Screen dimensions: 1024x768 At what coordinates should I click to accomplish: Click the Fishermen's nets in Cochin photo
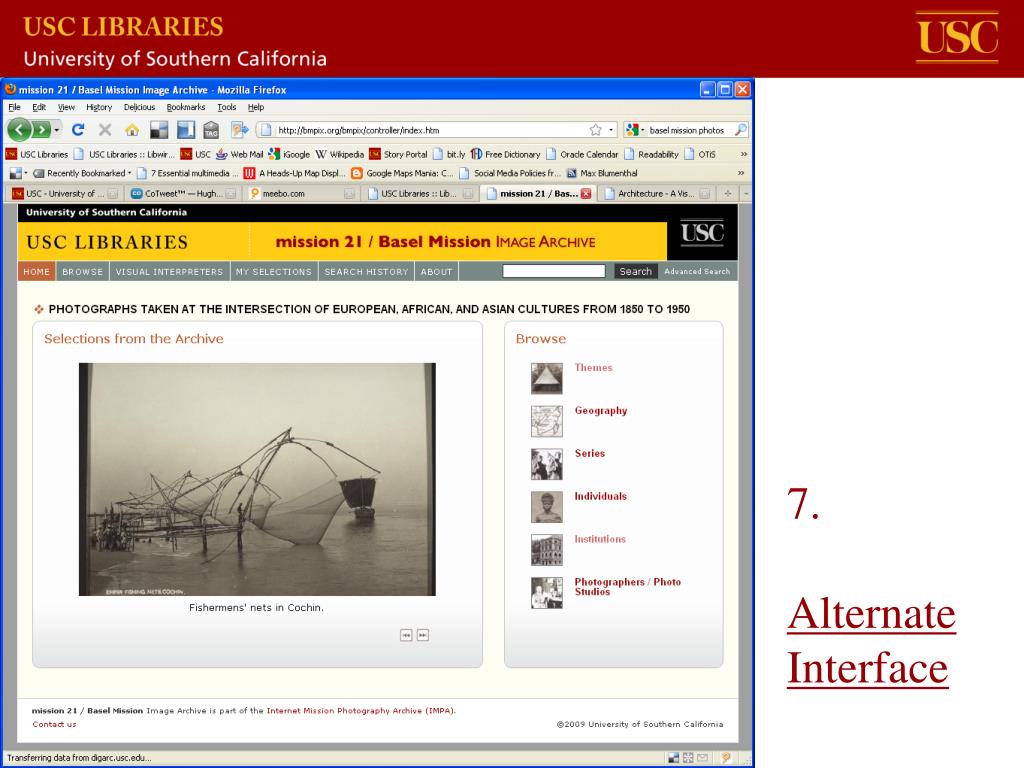coord(257,479)
